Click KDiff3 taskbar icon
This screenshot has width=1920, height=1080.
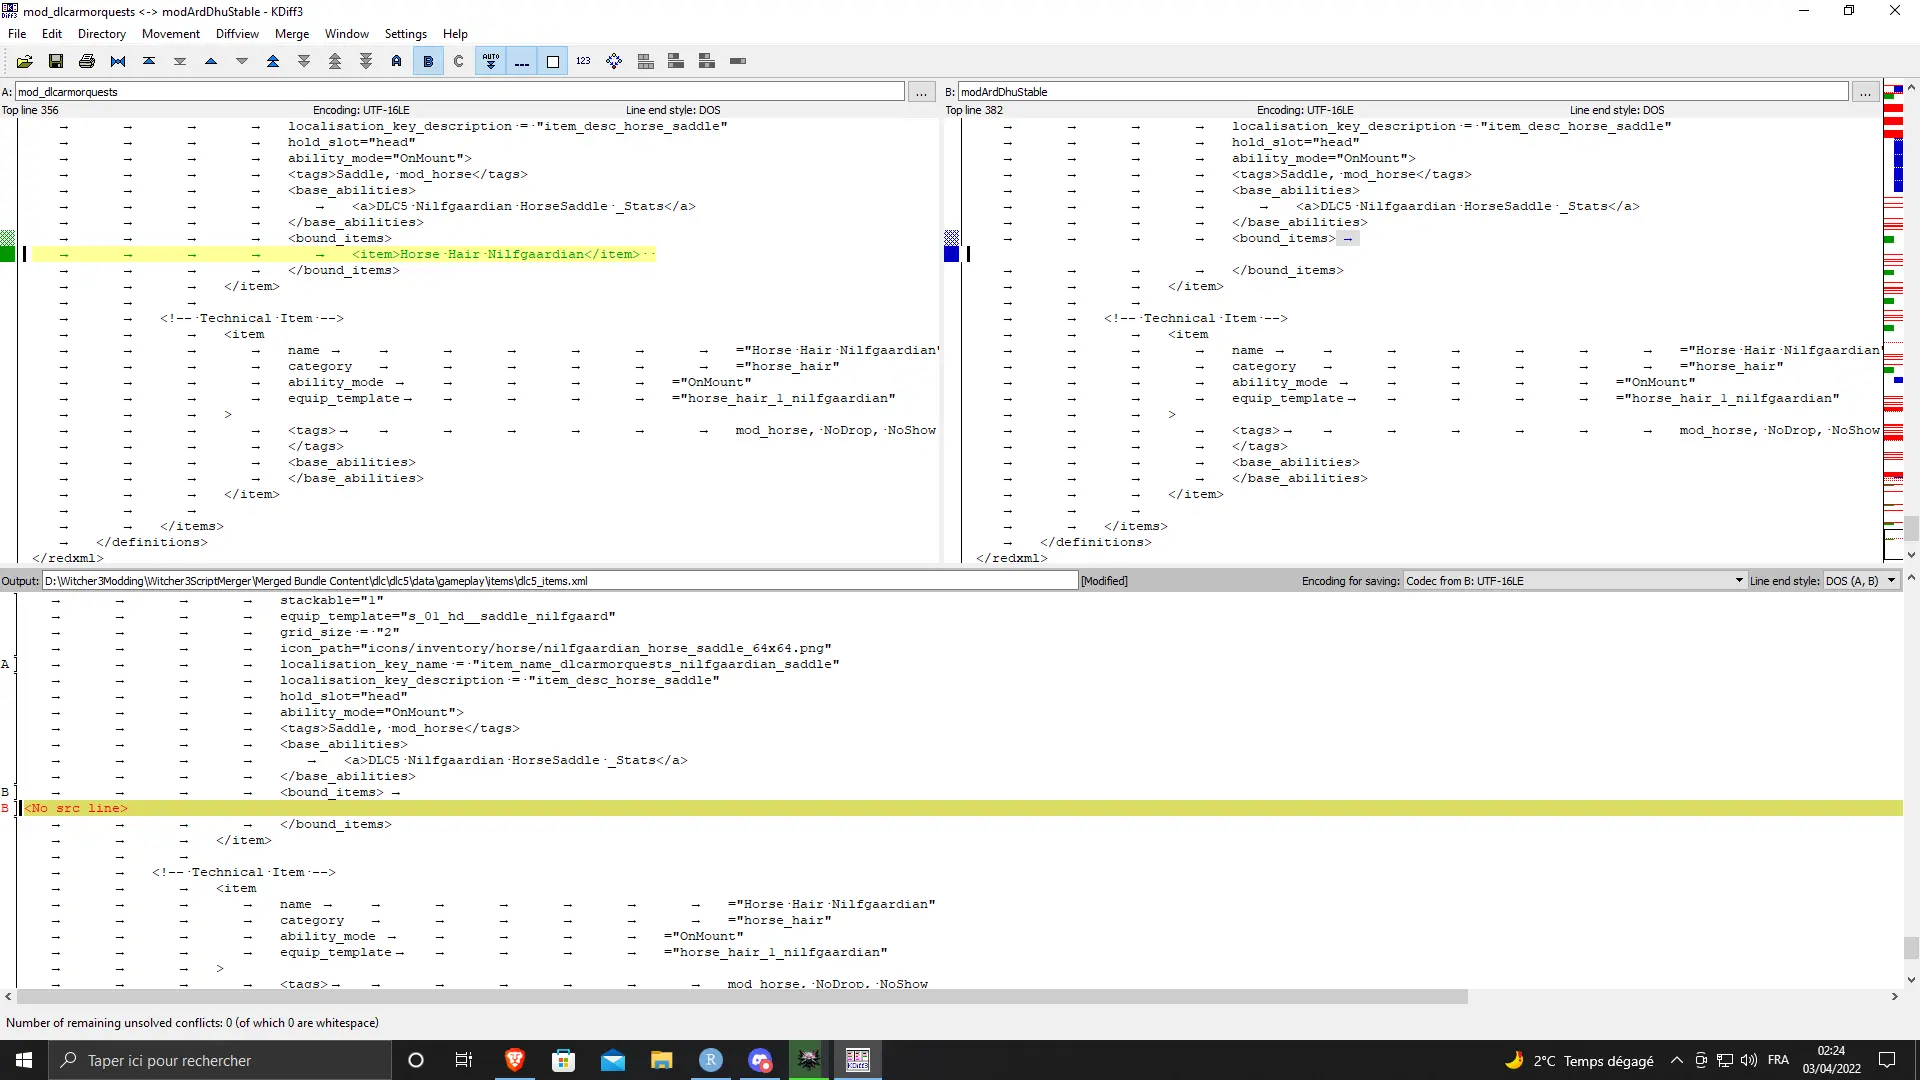click(858, 1060)
